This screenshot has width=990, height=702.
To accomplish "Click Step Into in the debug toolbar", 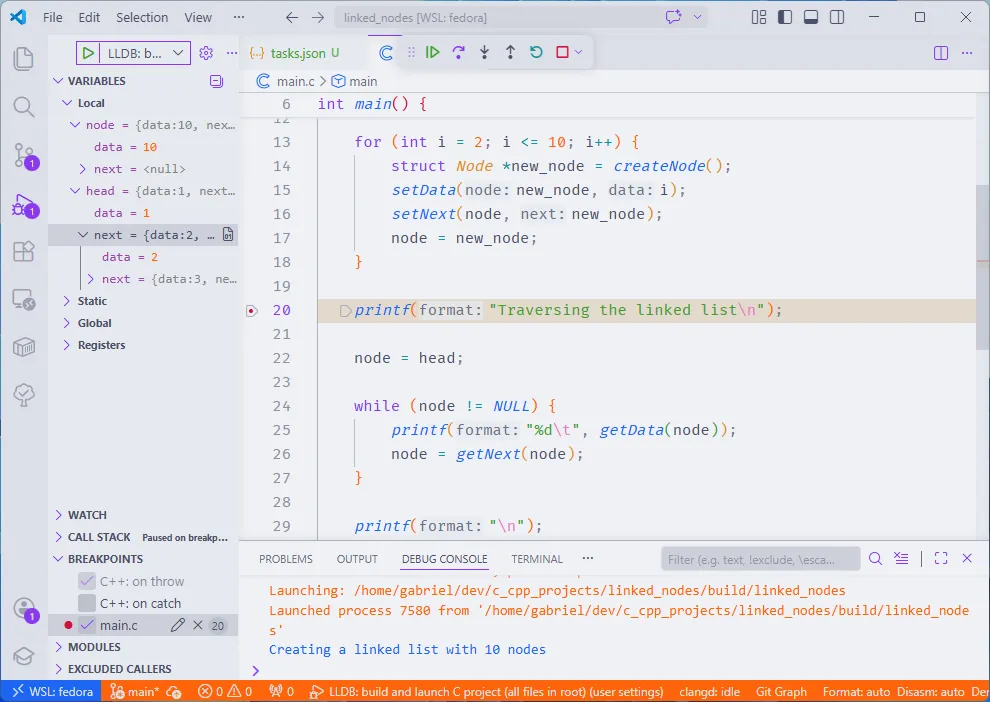I will point(484,52).
